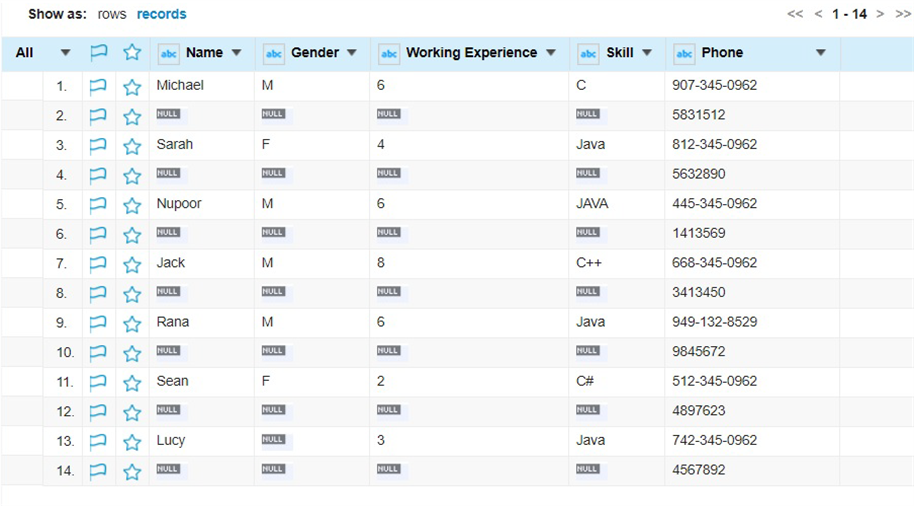Click the star column header icon
915x506 pixels.
pos(132,53)
